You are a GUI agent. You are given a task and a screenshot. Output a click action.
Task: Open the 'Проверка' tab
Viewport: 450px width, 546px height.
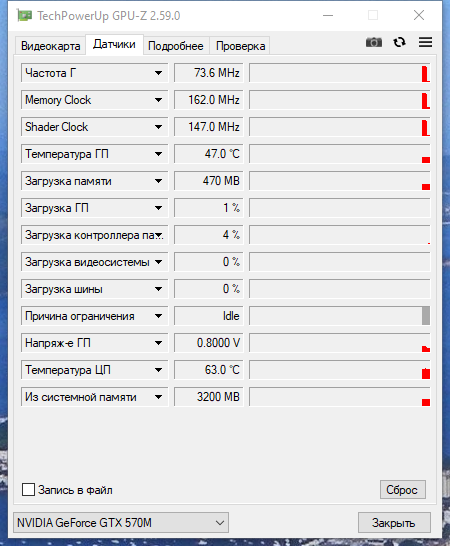click(240, 46)
